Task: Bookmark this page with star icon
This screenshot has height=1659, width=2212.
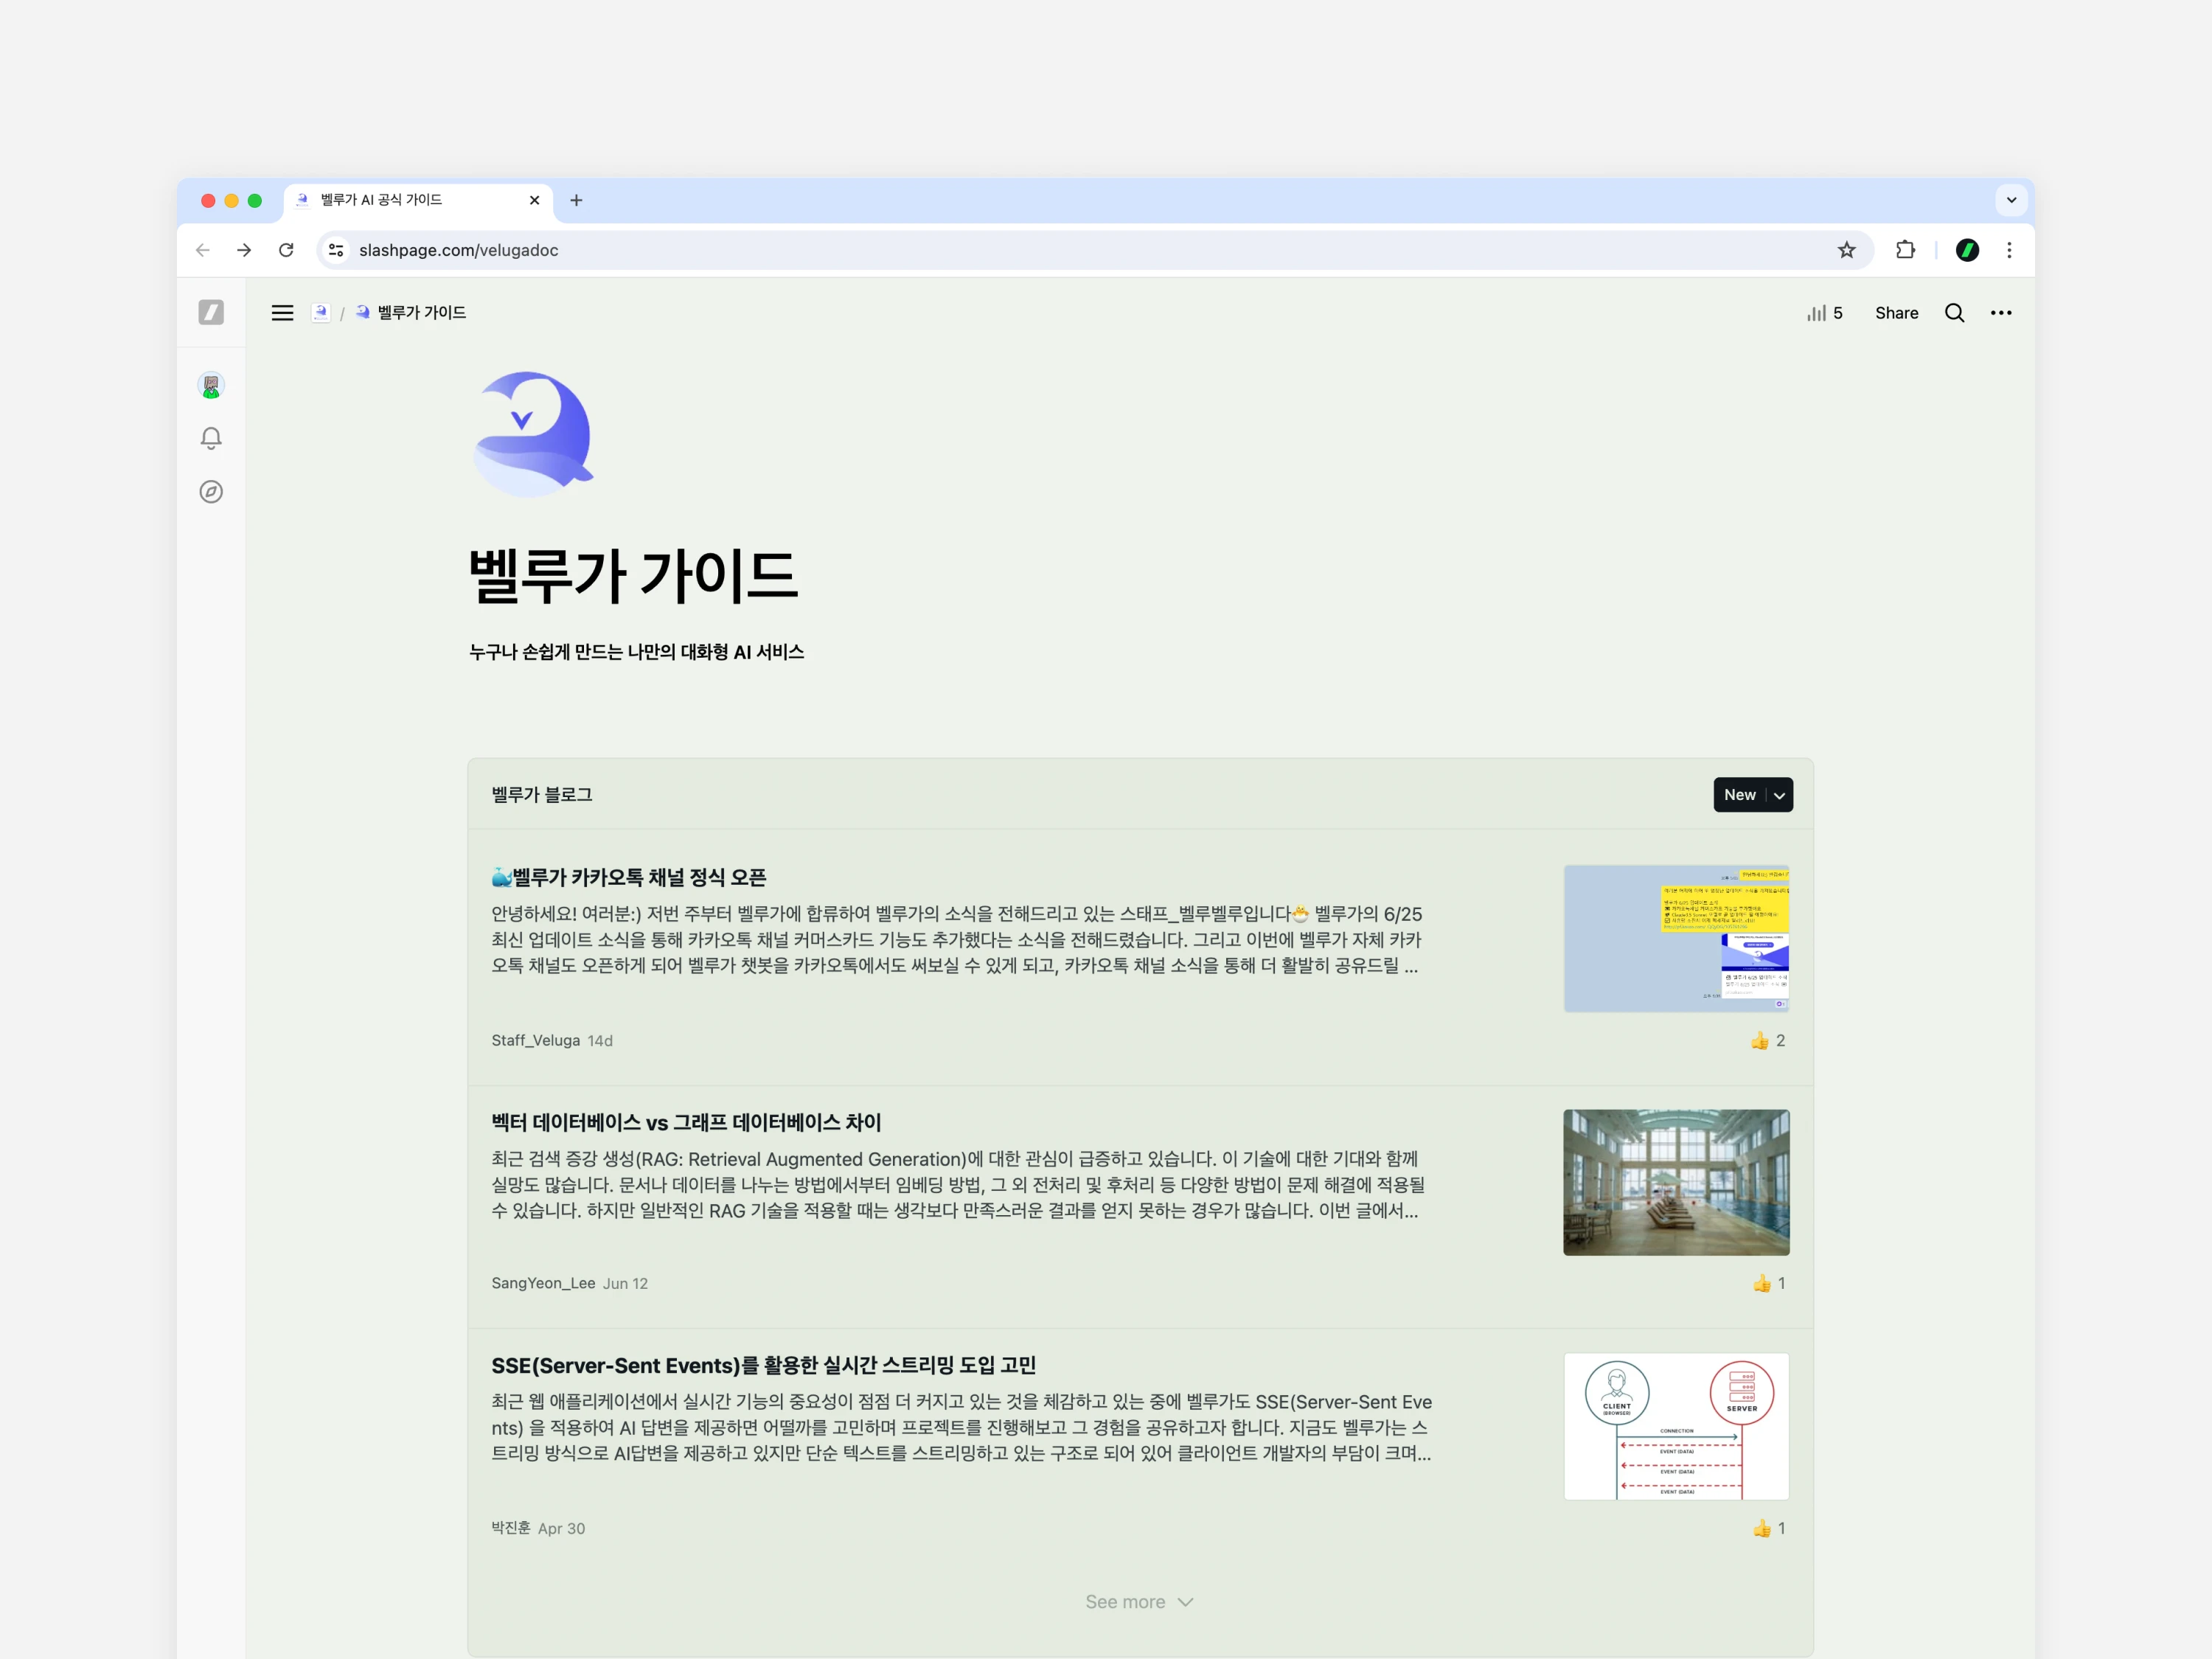Action: 1847,250
